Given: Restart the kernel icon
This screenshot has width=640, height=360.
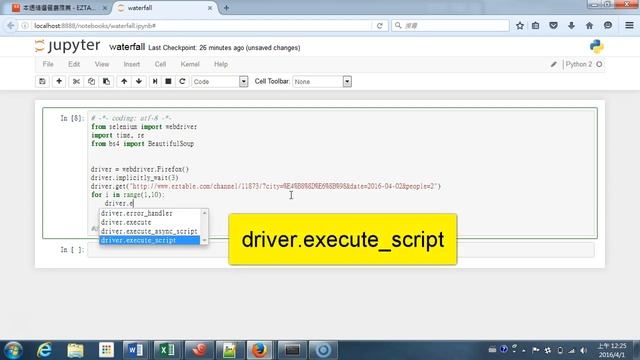Looking at the screenshot, I should (182, 81).
